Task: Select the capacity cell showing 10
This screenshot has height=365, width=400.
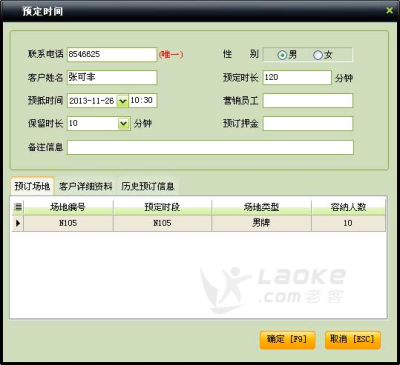Action: tap(348, 223)
